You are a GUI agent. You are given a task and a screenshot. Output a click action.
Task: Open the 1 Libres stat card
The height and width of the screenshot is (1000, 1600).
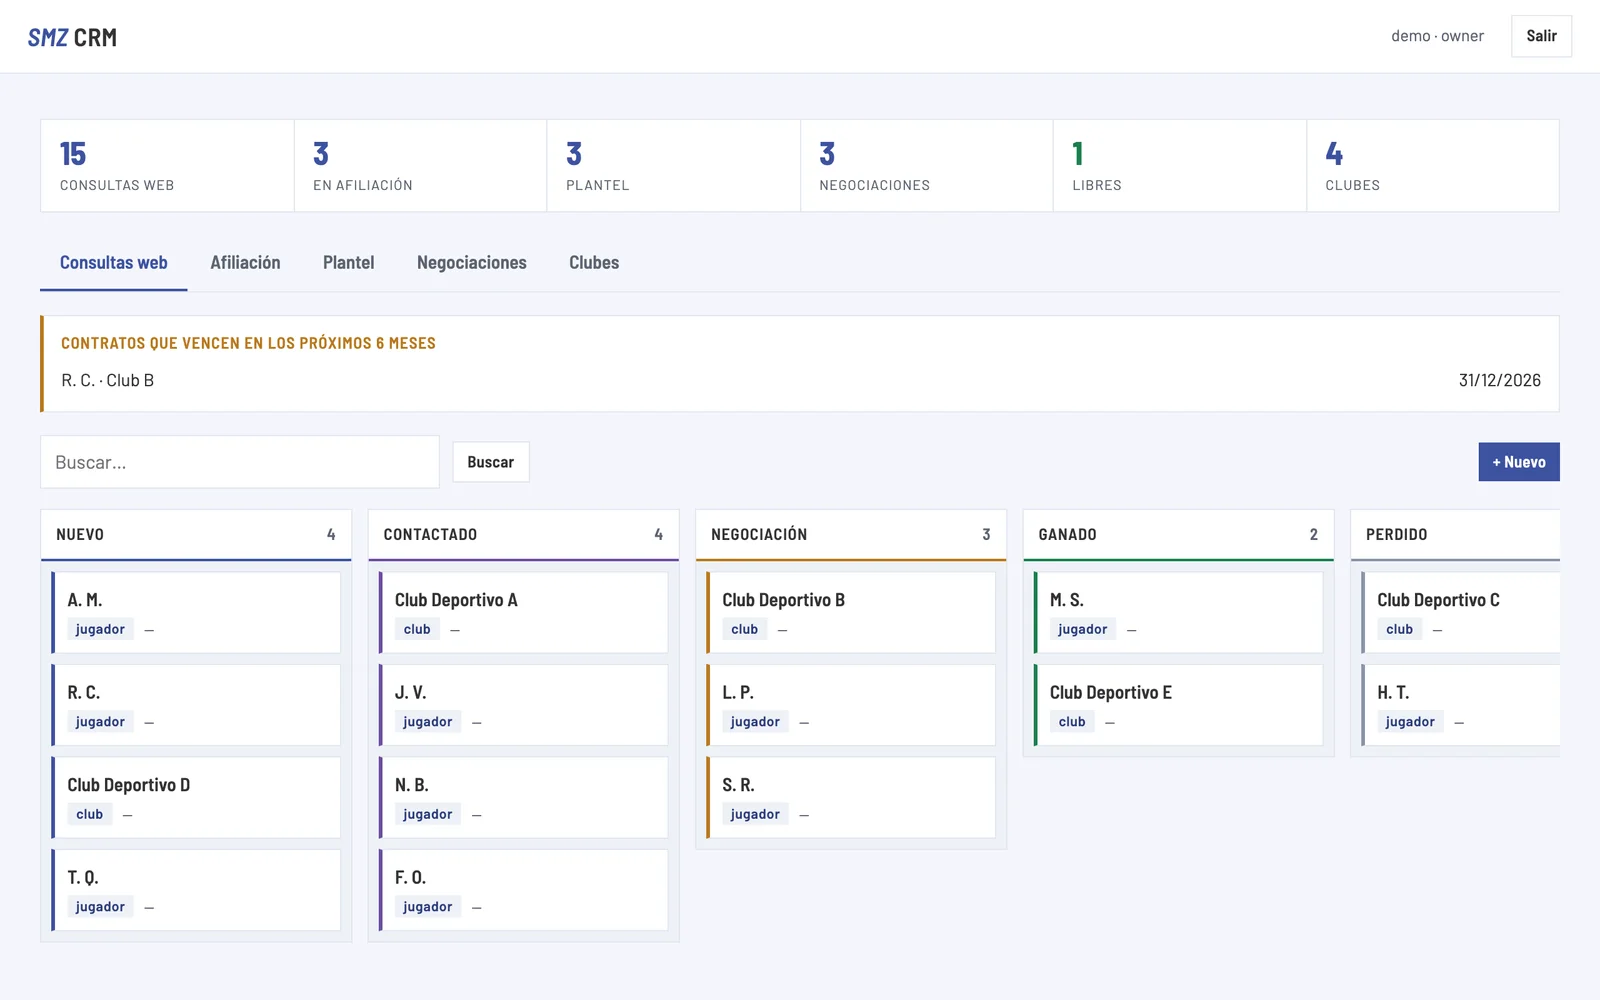point(1179,166)
